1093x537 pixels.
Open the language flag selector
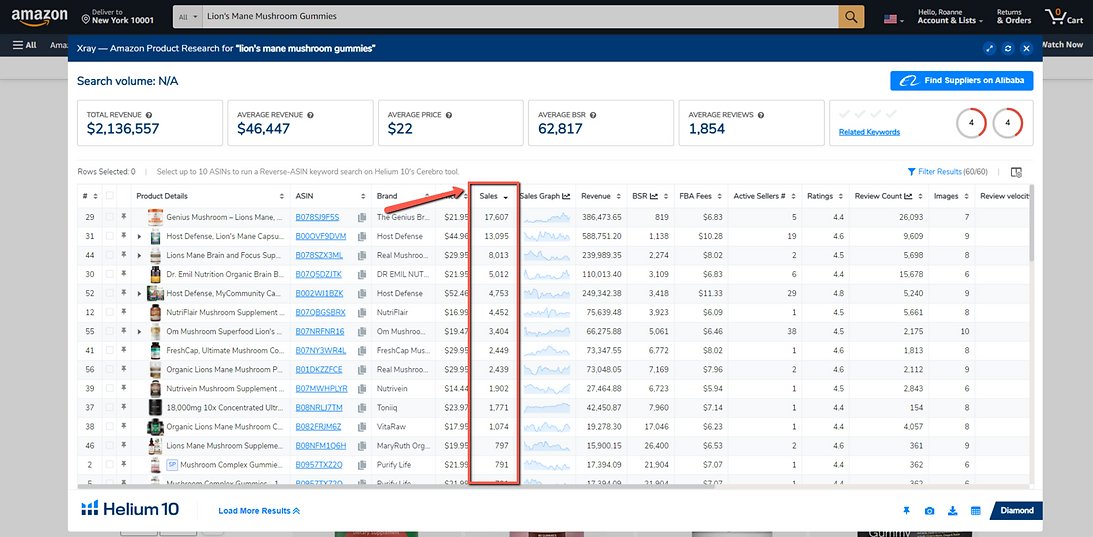(x=894, y=20)
